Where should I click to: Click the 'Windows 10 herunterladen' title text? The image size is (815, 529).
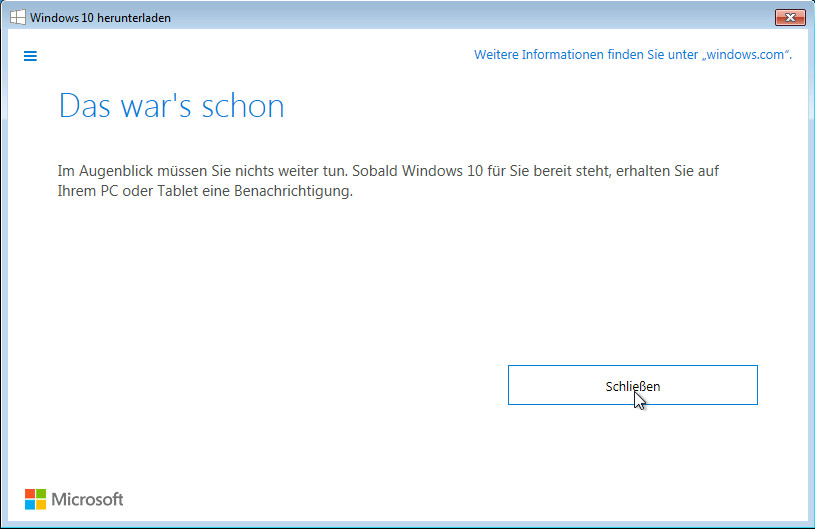pos(100,18)
